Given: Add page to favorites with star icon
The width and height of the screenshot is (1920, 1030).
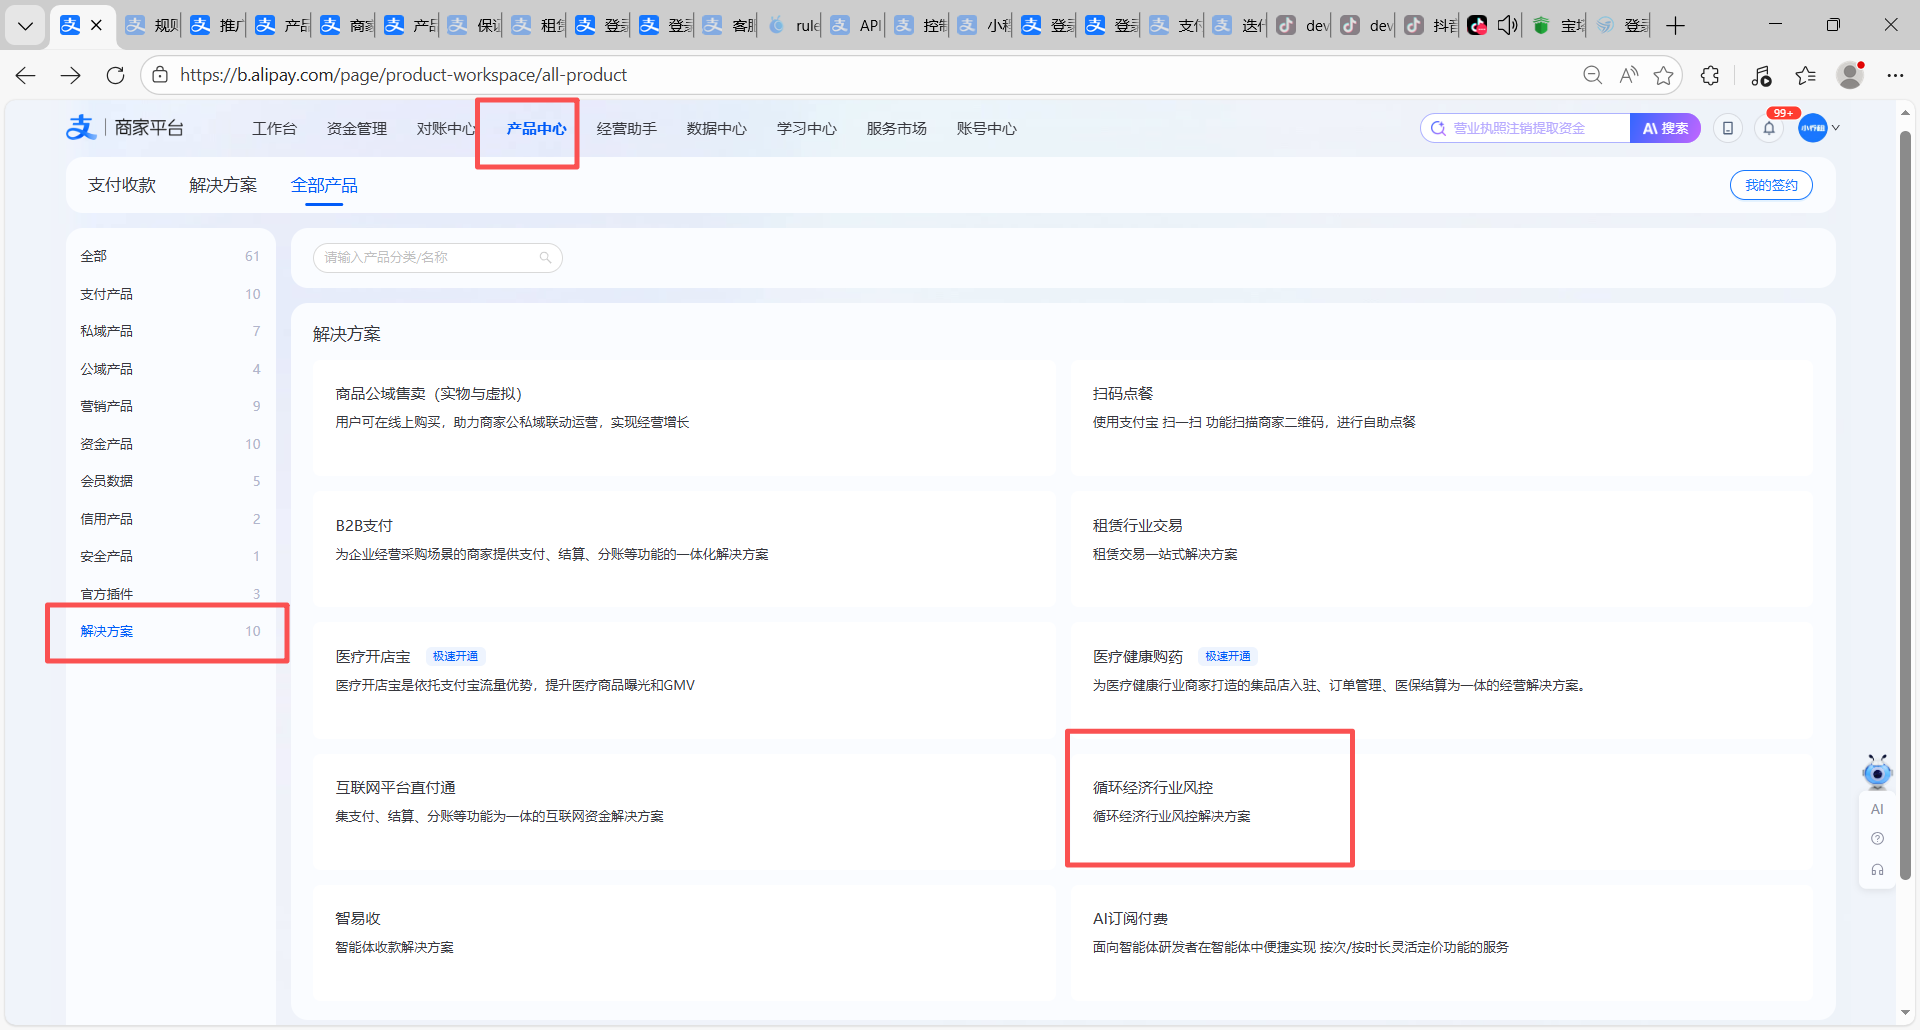Looking at the screenshot, I should pyautogui.click(x=1663, y=75).
